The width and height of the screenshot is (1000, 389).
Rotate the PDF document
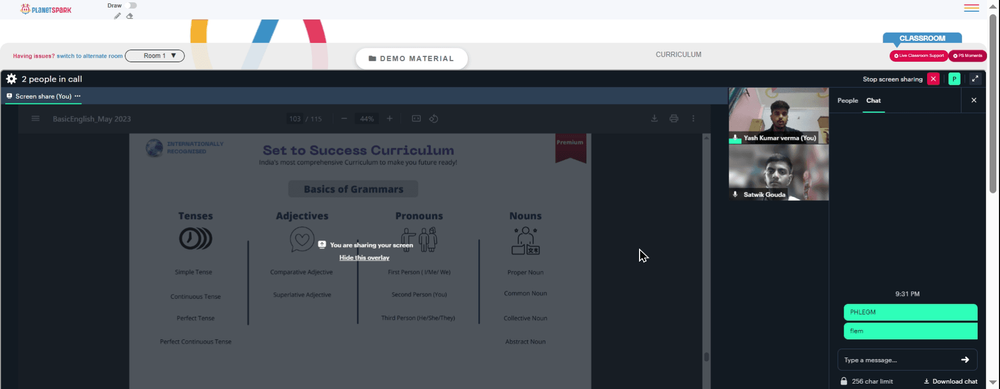click(x=434, y=119)
